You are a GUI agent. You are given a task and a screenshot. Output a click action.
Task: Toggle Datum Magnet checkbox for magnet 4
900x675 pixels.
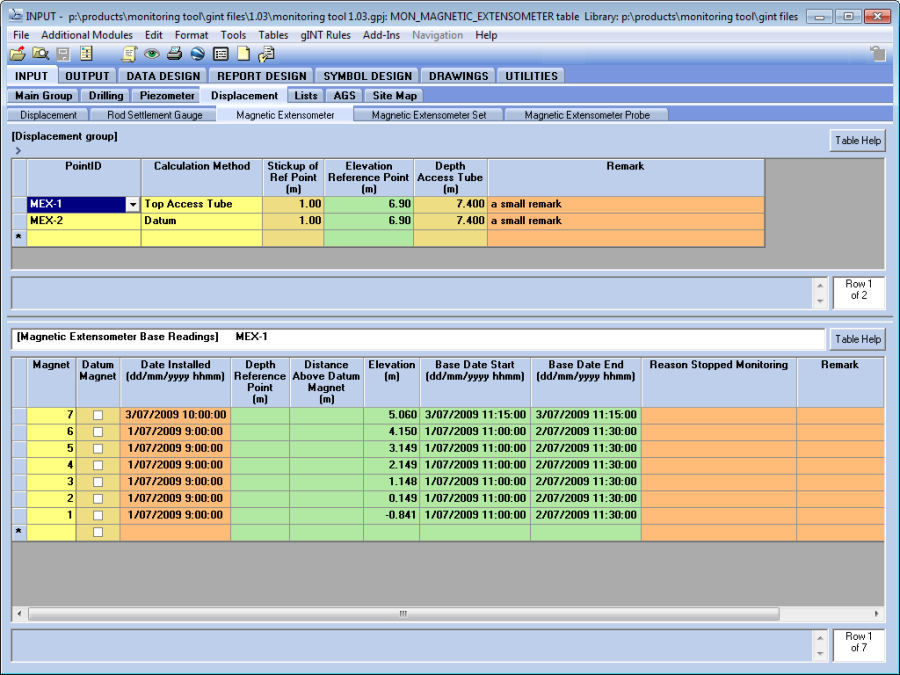[x=98, y=465]
